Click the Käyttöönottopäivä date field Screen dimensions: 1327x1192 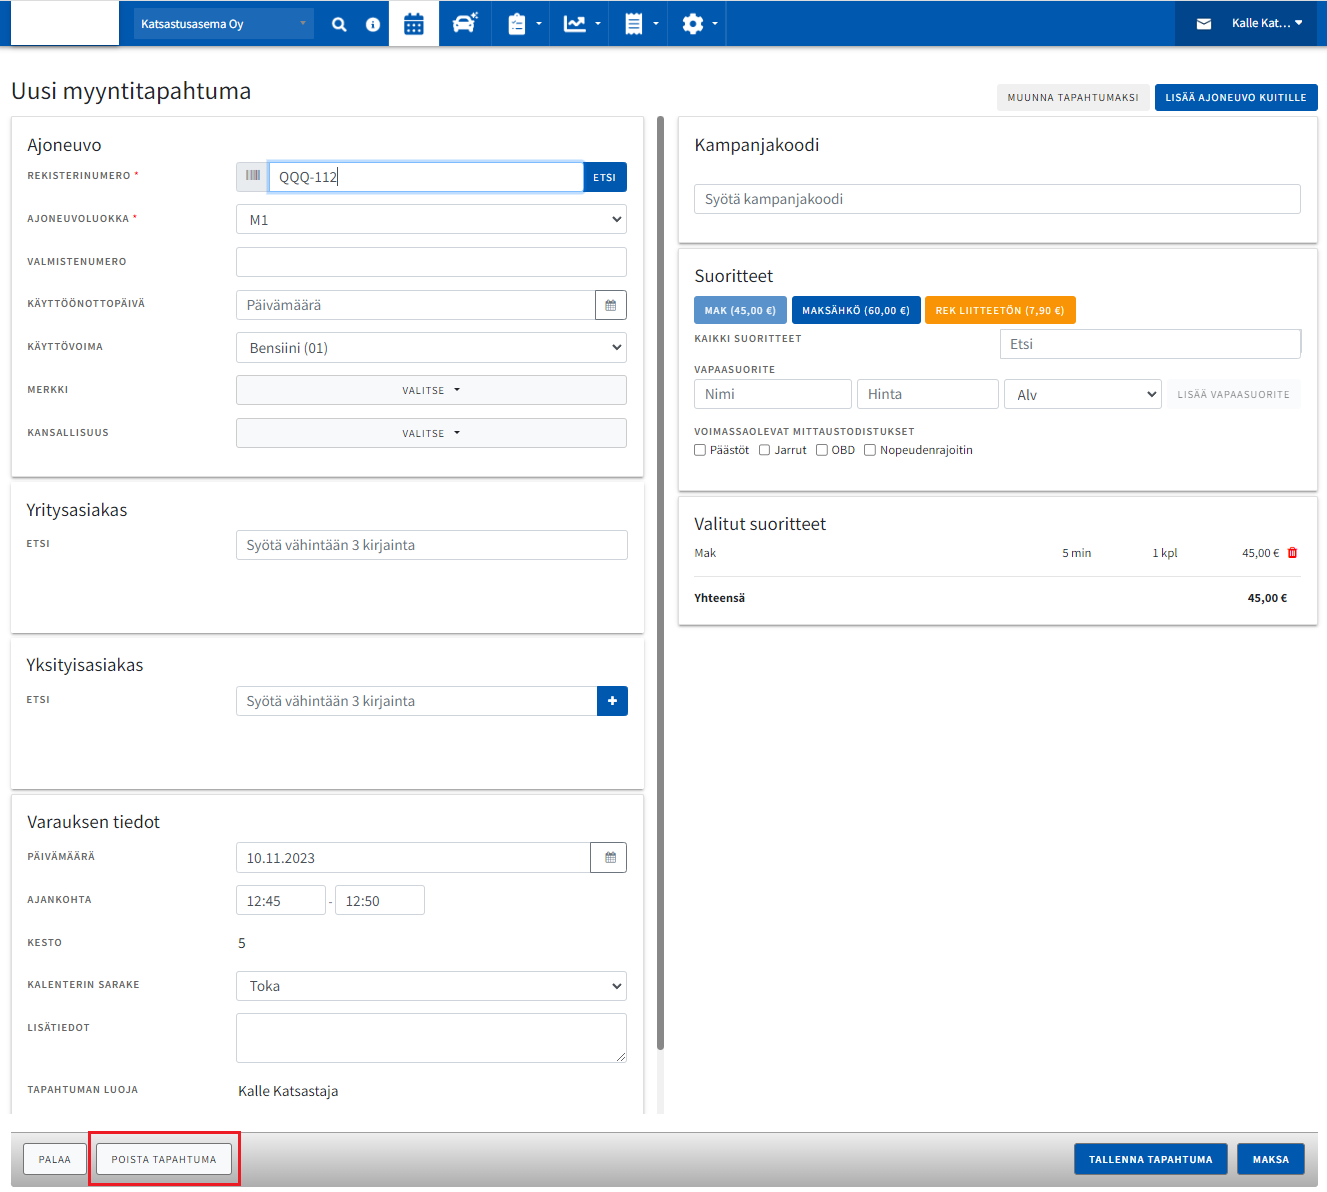tap(415, 305)
